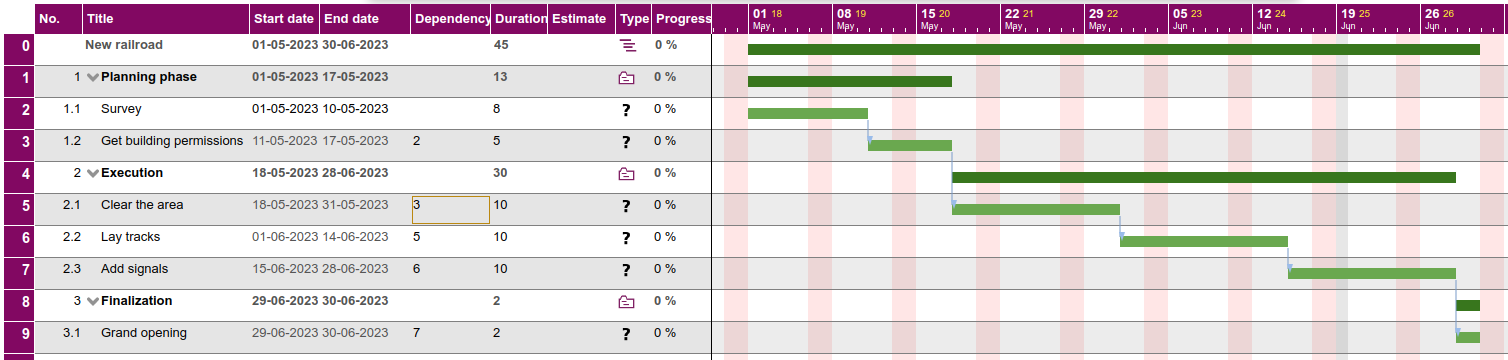Click the folder type icon of Finalization row
This screenshot has width=1508, height=360.
627,301
